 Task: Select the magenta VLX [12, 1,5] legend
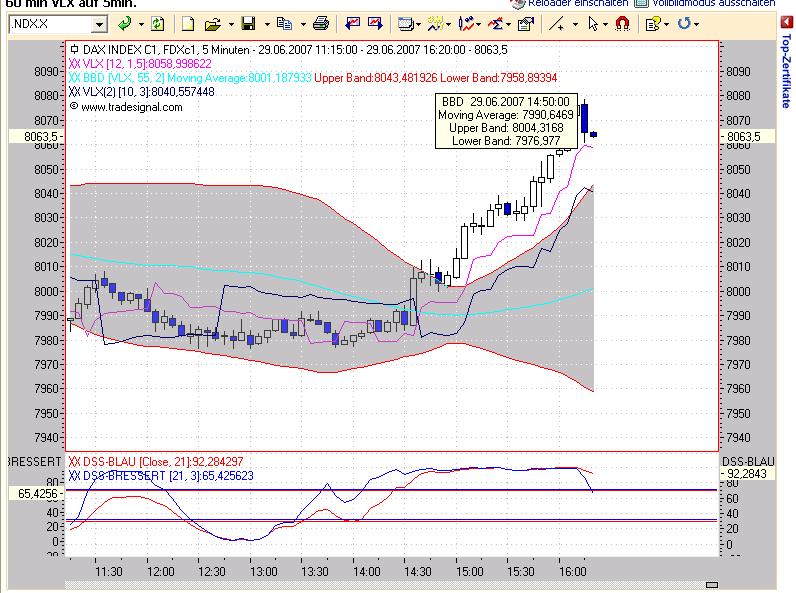coord(140,63)
